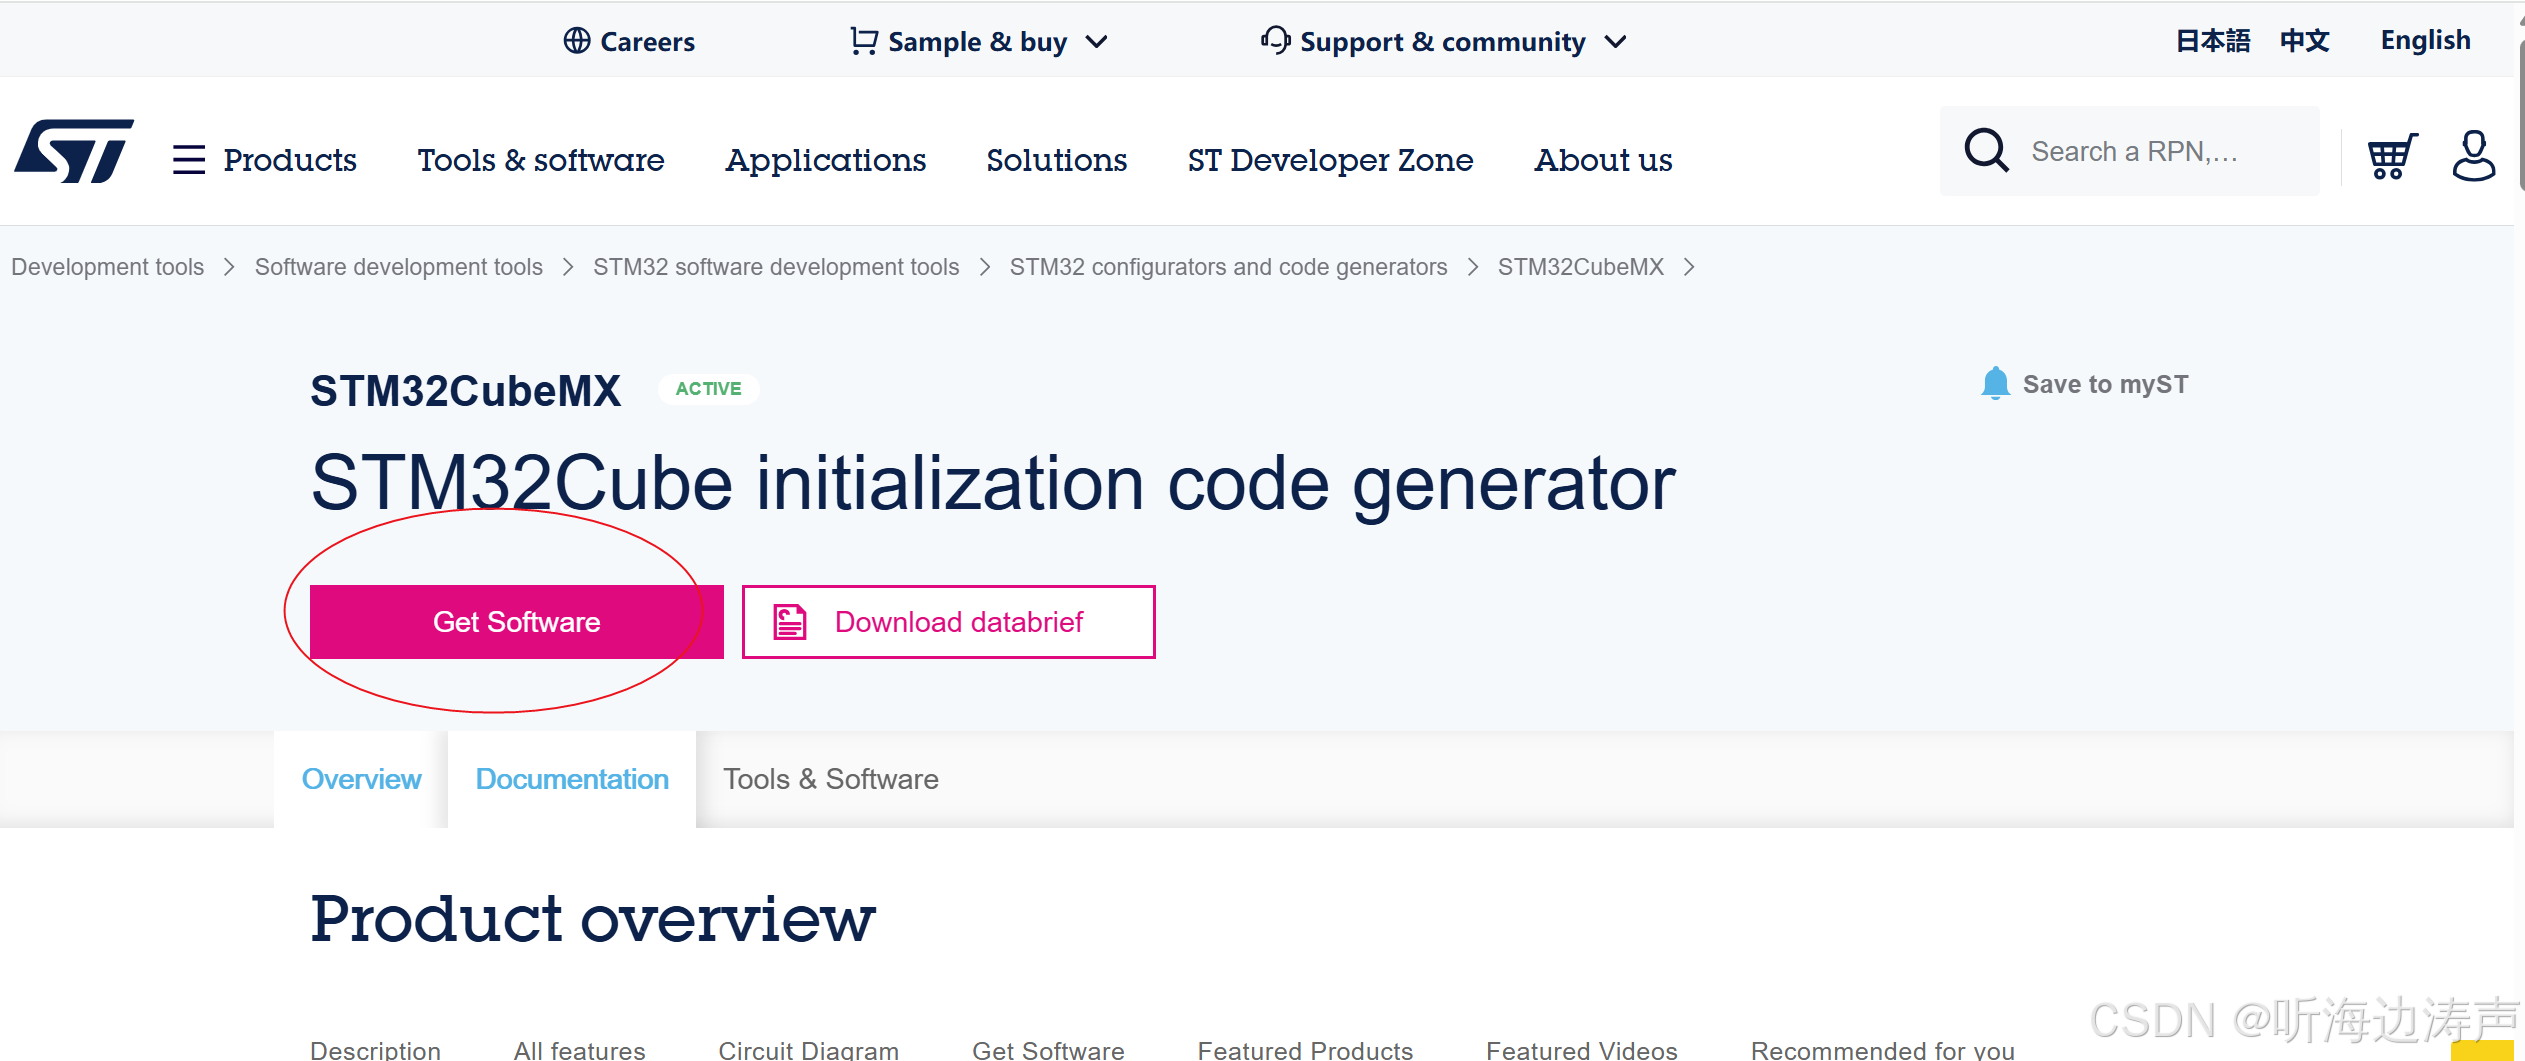Open the Applications menu
Viewport: 2525px width, 1061px height.
click(826, 160)
